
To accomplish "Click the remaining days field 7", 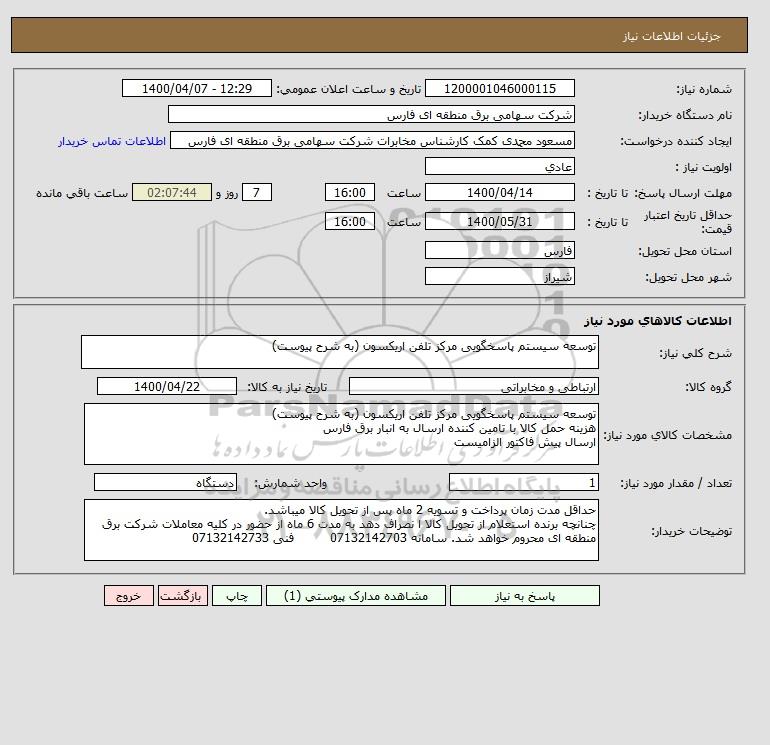I will point(256,193).
